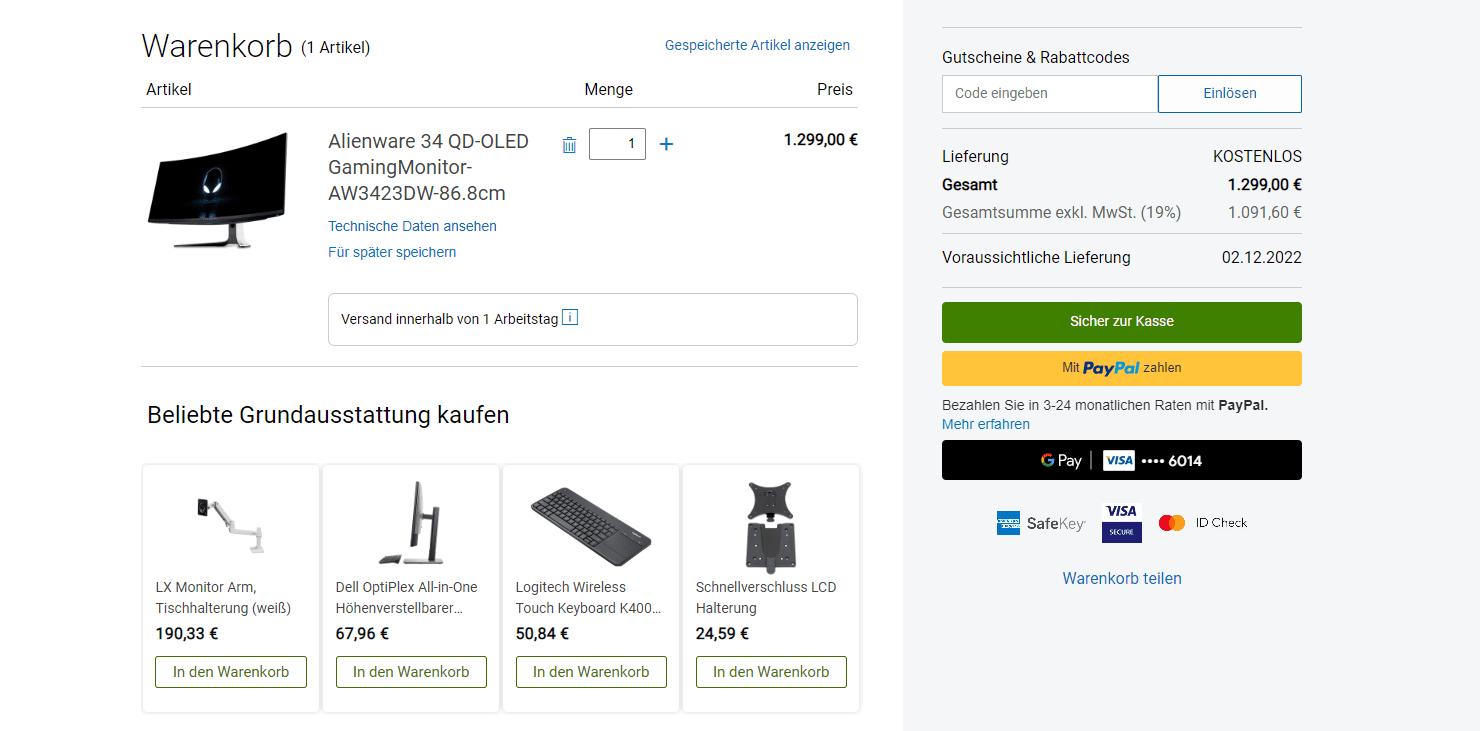
Task: Open LX Monitor Arm, Tischhalterung title
Action: point(223,597)
